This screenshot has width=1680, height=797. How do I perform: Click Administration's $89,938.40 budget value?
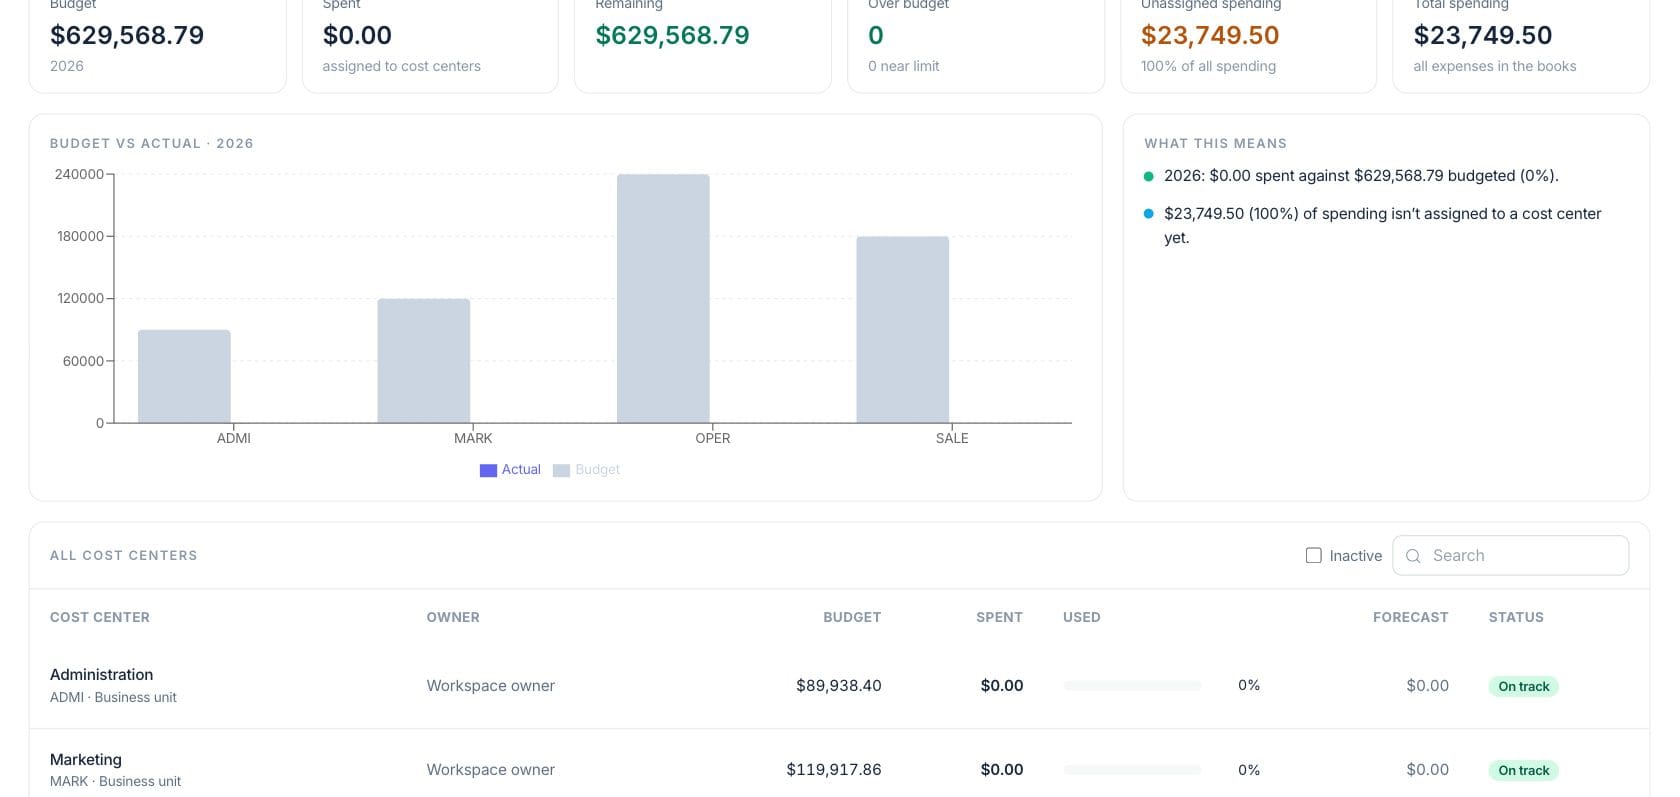[839, 685]
